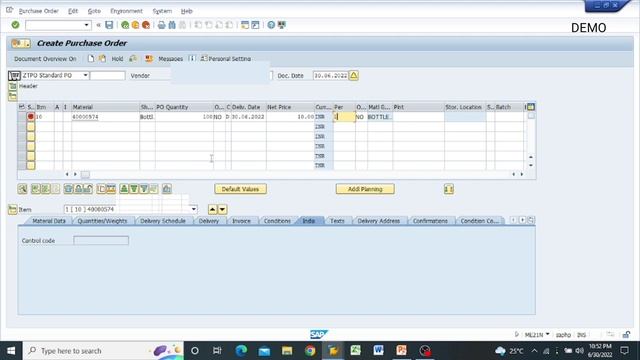Click the Create new session icon
Viewport: 640px width, 360px height.
(x=244, y=25)
